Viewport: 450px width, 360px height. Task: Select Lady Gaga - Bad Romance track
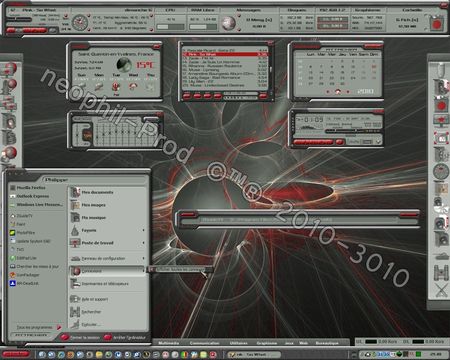click(224, 77)
